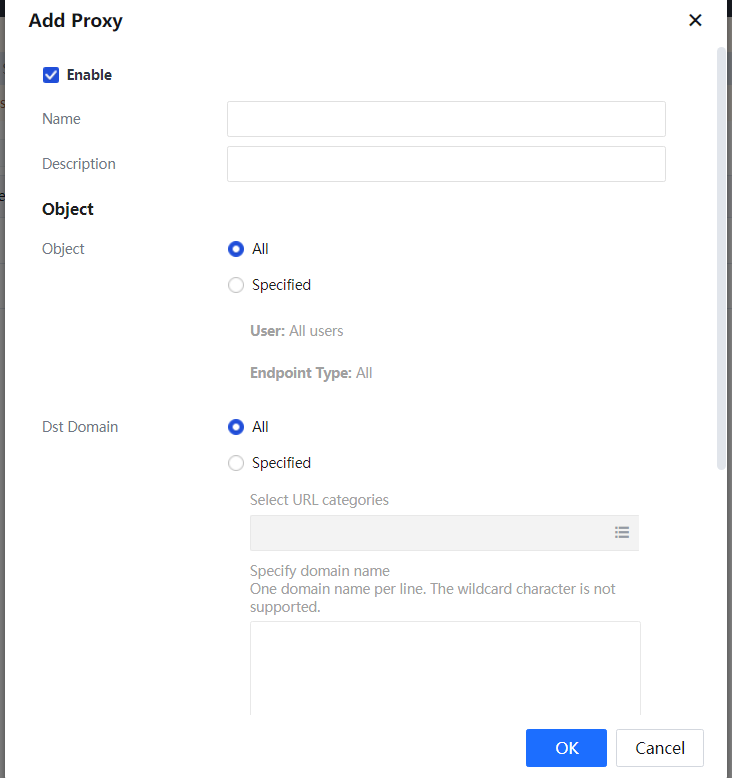Select 'All' radio for Dst Domain
The image size is (732, 778).
236,427
